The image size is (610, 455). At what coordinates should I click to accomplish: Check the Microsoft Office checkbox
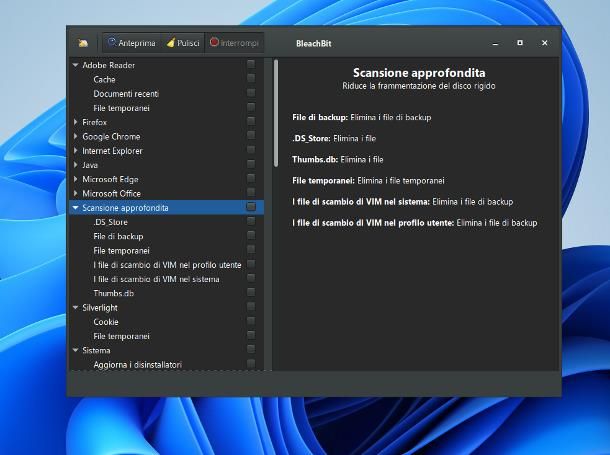click(251, 192)
